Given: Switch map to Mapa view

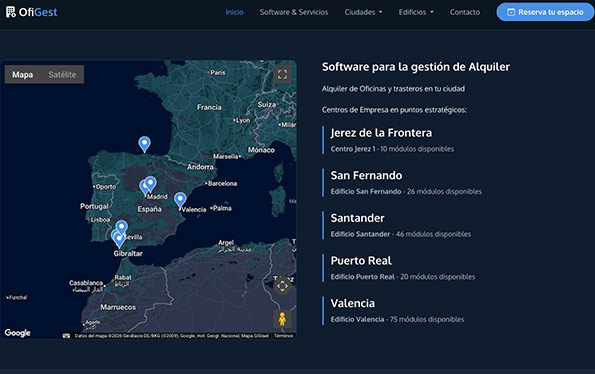Looking at the screenshot, I should coord(22,75).
